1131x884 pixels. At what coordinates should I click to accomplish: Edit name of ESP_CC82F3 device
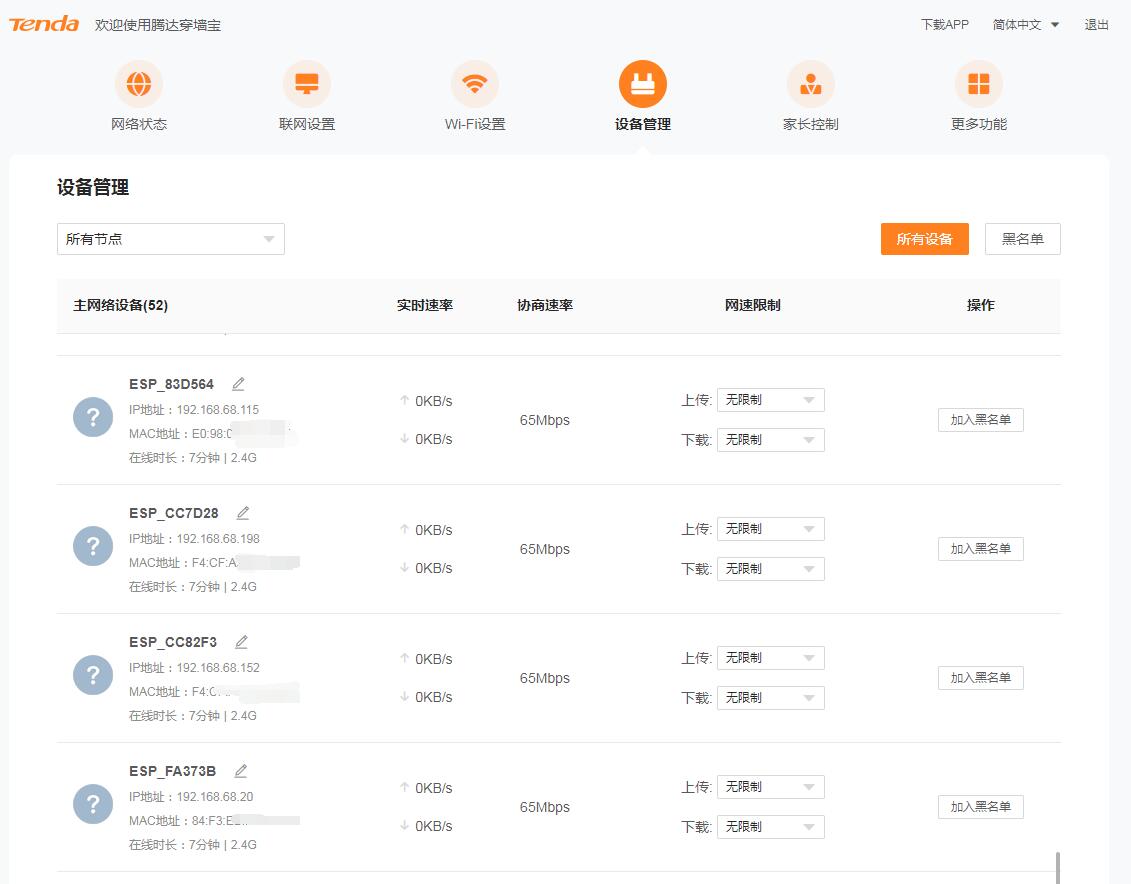[242, 642]
